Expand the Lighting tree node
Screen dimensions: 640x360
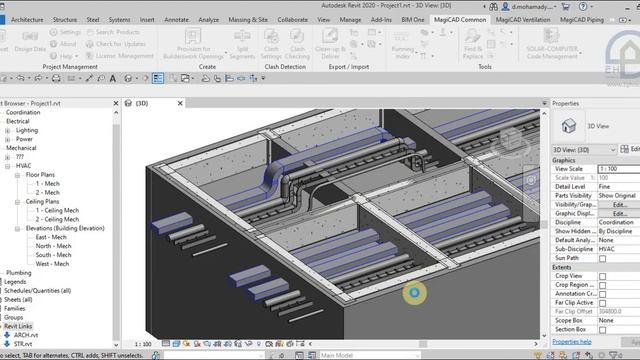click(7, 131)
